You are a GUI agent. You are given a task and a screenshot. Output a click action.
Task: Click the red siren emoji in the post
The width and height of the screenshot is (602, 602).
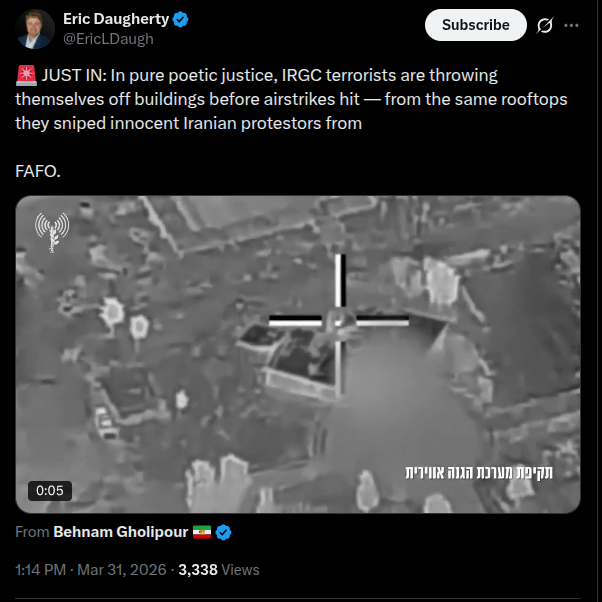26,75
